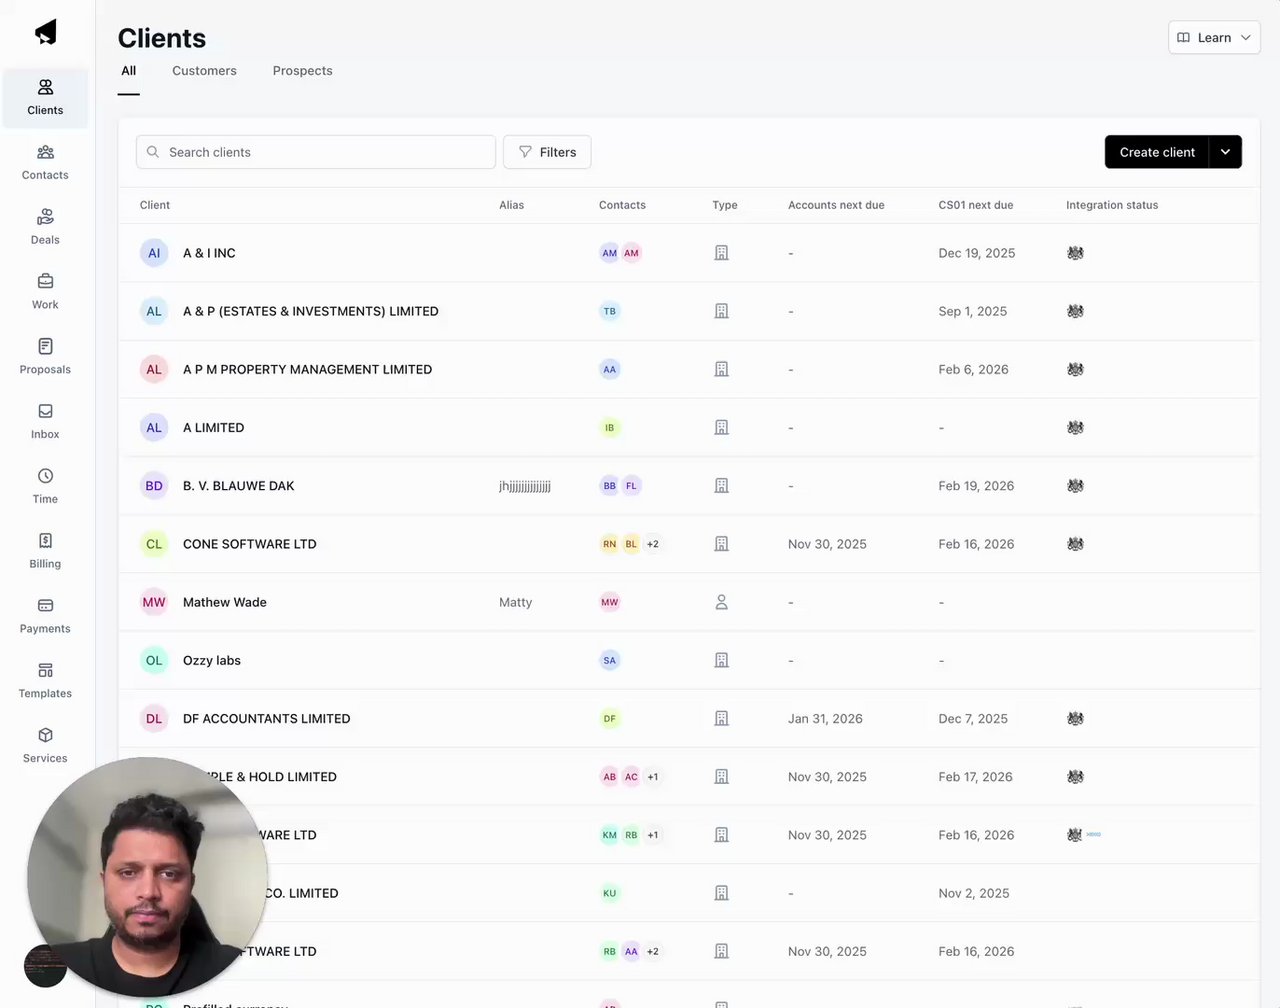Image resolution: width=1280 pixels, height=1008 pixels.
Task: Click the company type icon for A & I INC
Action: (x=722, y=253)
